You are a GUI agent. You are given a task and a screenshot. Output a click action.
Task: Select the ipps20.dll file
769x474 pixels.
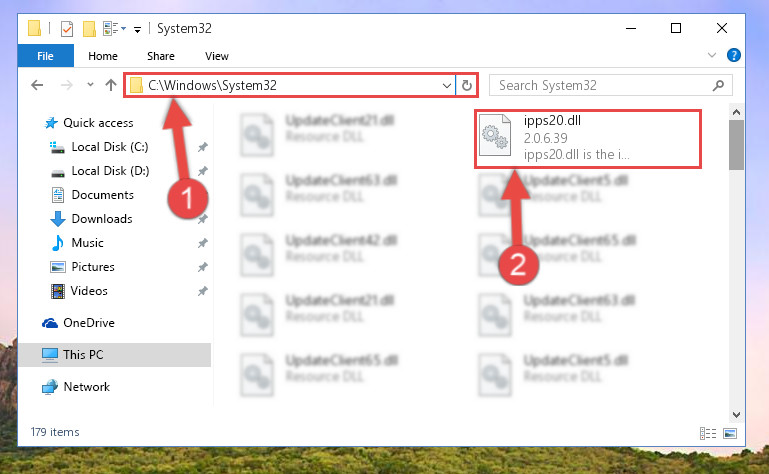588,139
